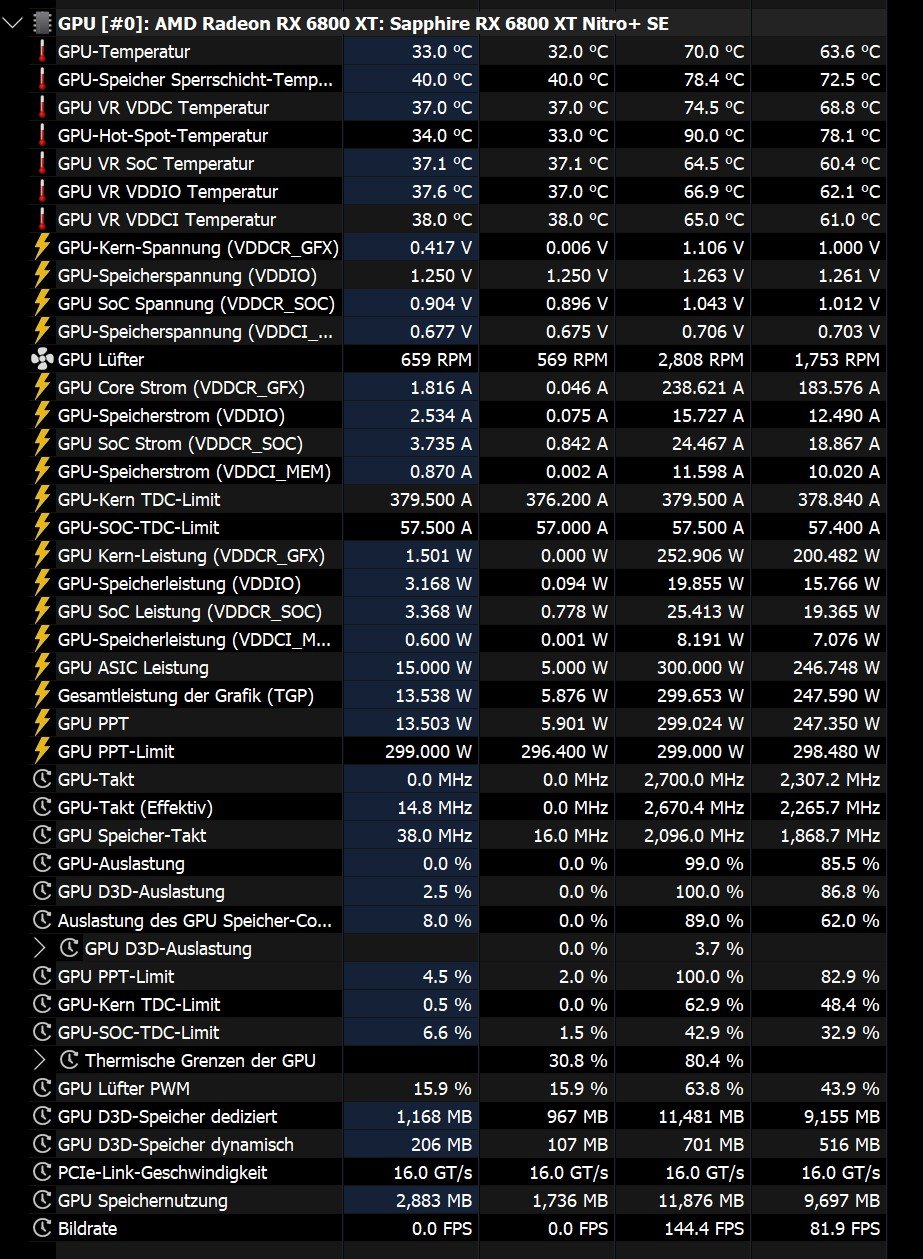Click clock icon beside GPU Speicher-Takt
This screenshot has width=923, height=1259.
tap(42, 835)
